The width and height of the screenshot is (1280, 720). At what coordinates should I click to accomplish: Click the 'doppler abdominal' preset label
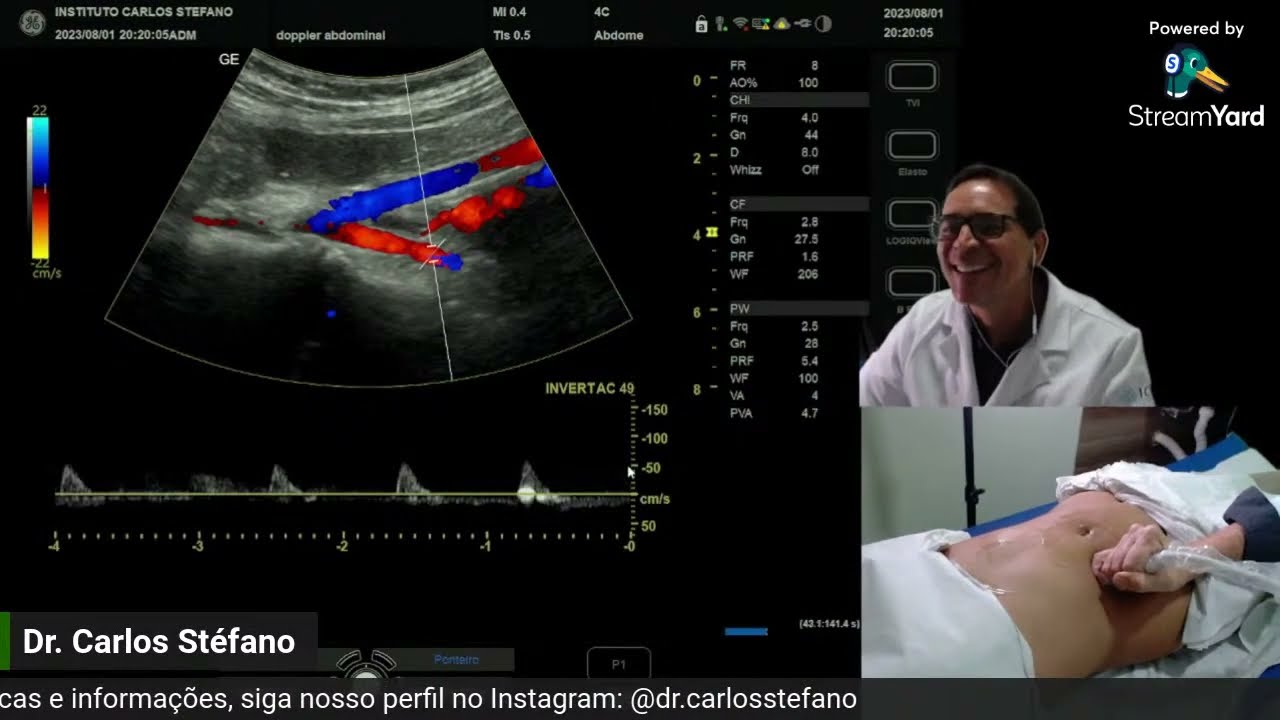point(330,35)
